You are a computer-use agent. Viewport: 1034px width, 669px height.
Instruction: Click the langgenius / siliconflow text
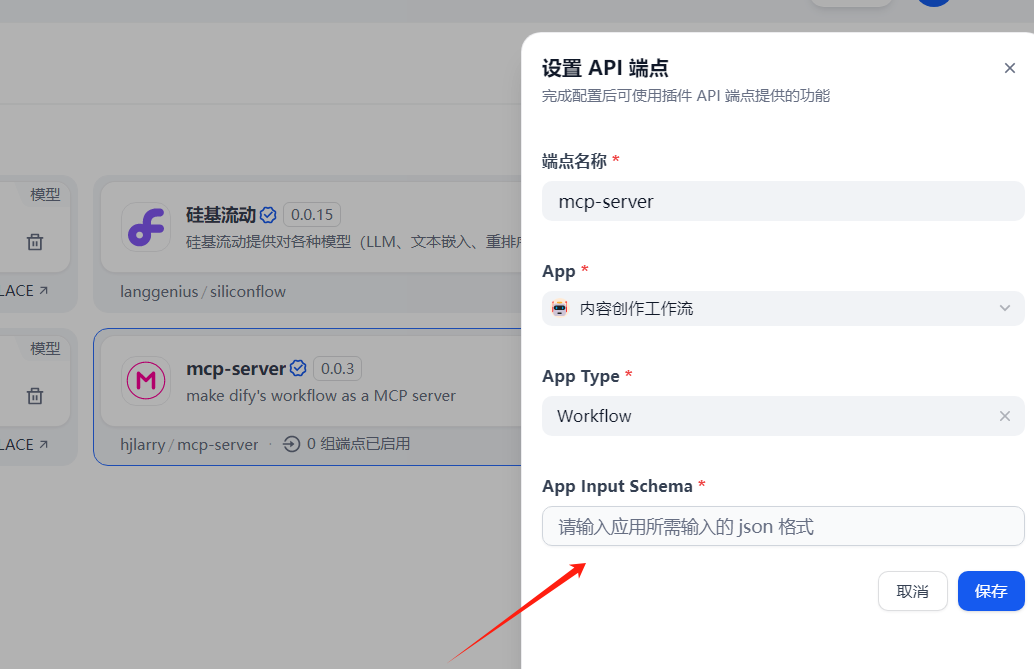[x=202, y=292]
